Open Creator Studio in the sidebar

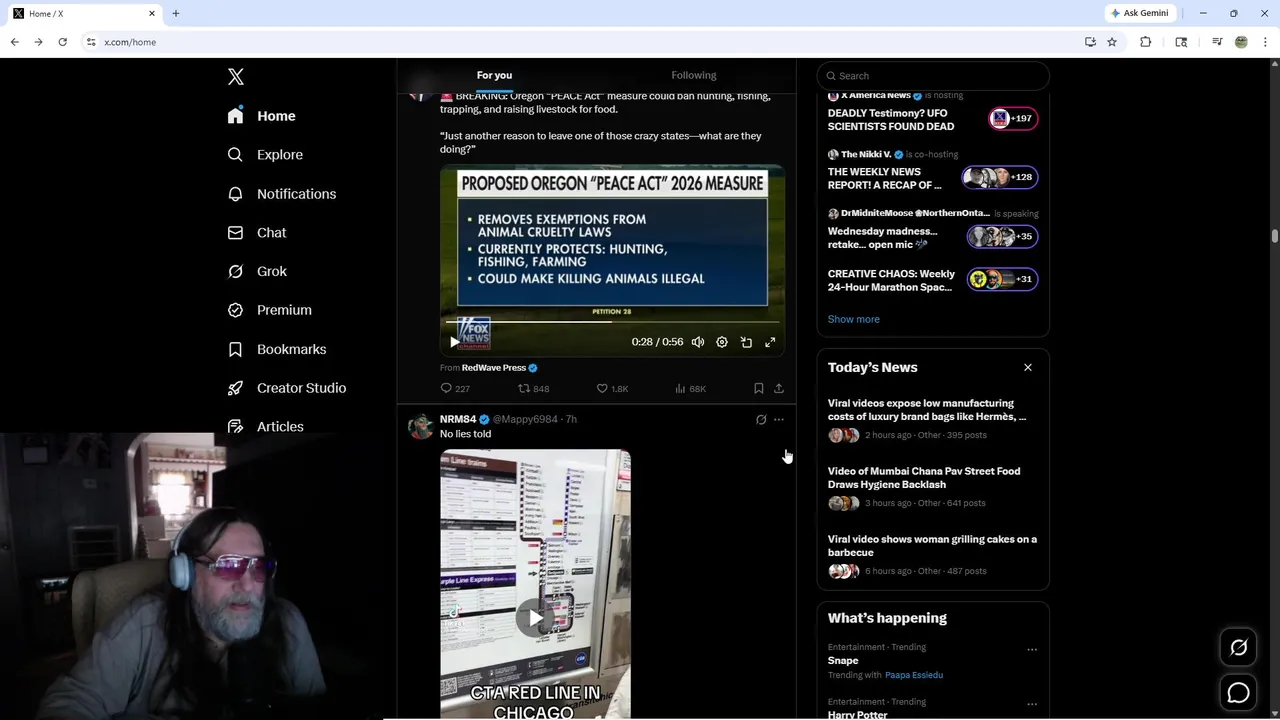[286, 388]
